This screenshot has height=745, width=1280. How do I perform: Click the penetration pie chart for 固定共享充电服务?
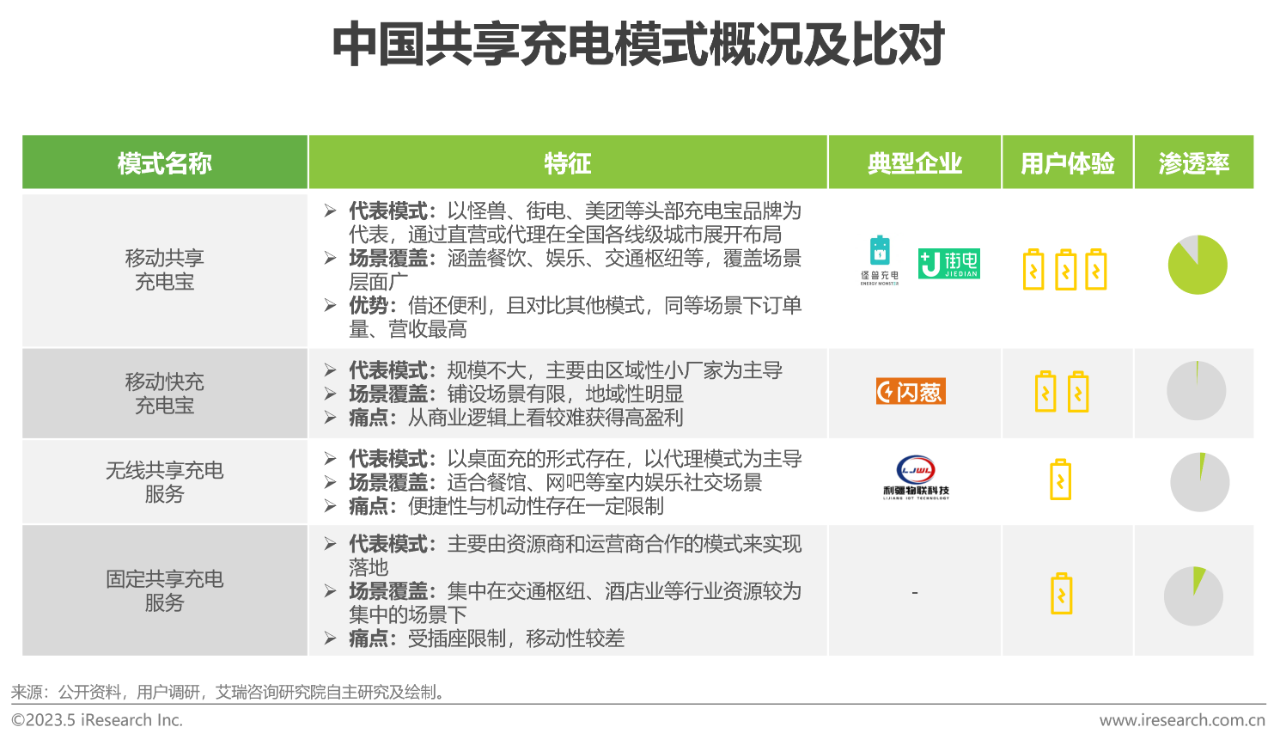point(1193,596)
